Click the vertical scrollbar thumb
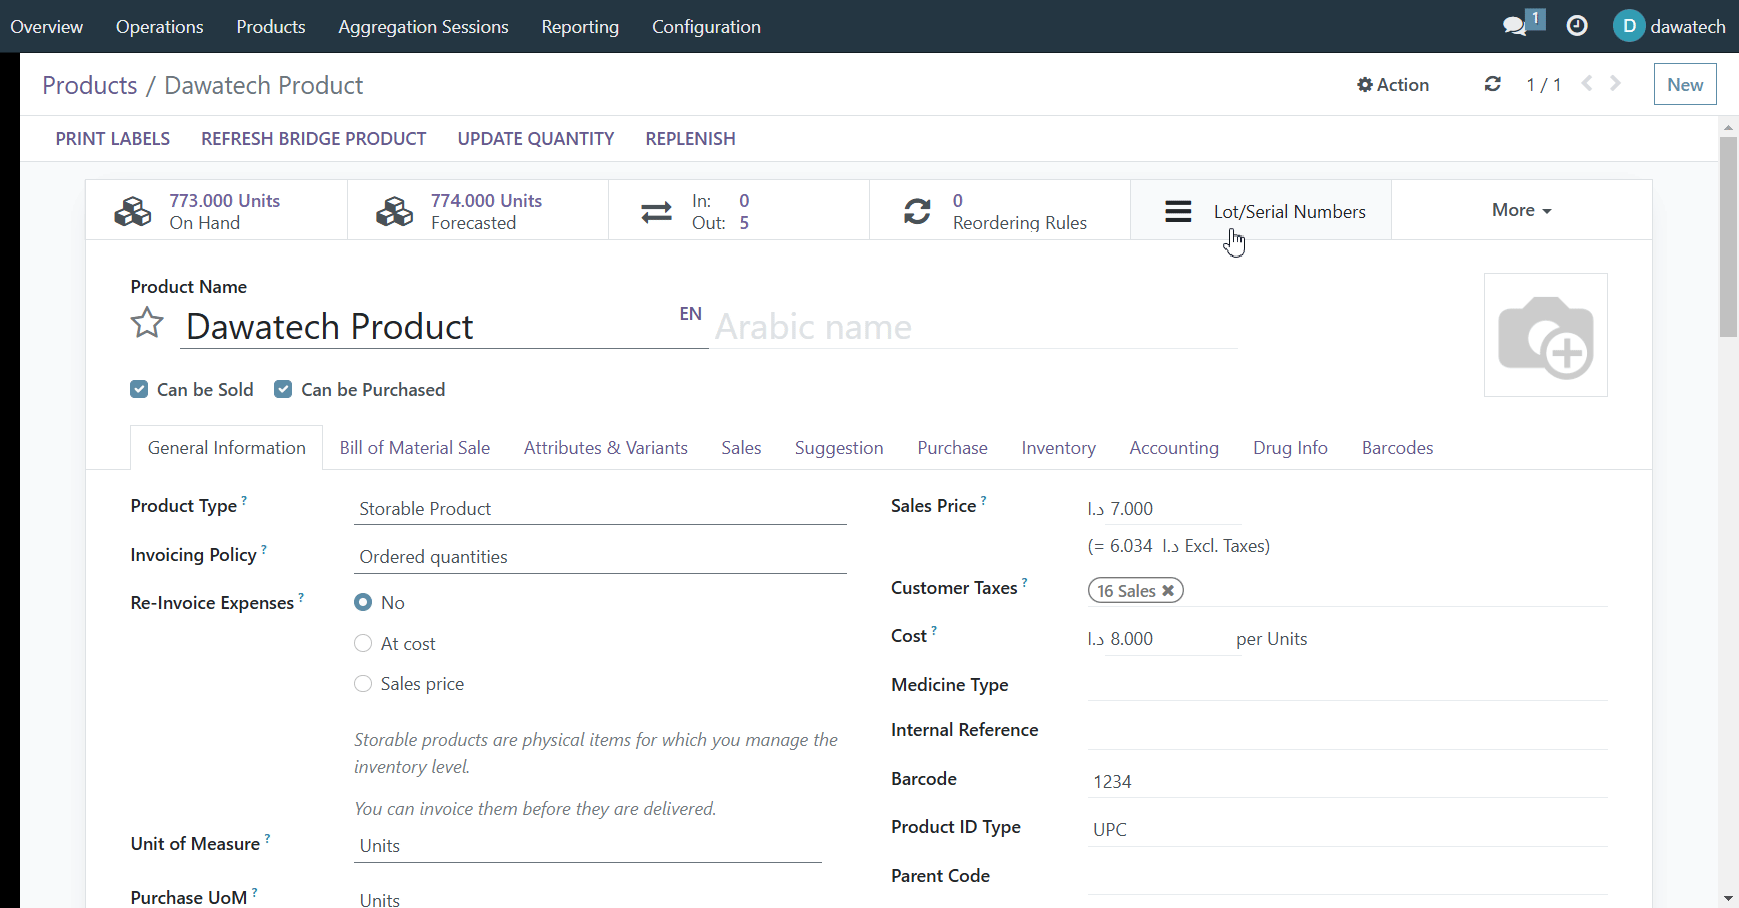Screen dimensions: 1739x908 (x=1728, y=237)
